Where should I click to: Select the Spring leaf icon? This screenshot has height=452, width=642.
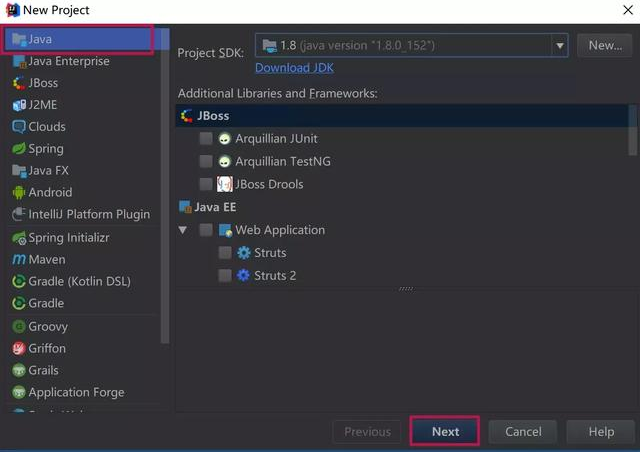[19, 148]
